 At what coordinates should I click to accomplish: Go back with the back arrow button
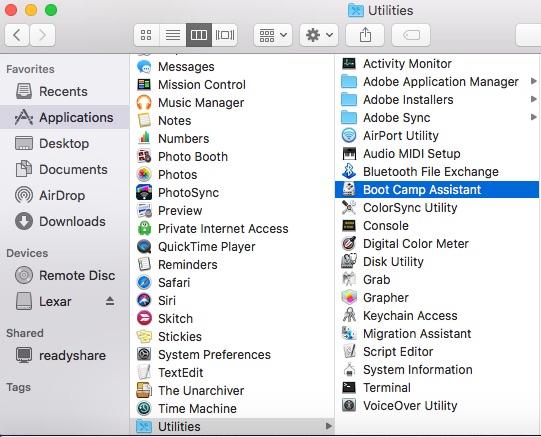tap(17, 35)
